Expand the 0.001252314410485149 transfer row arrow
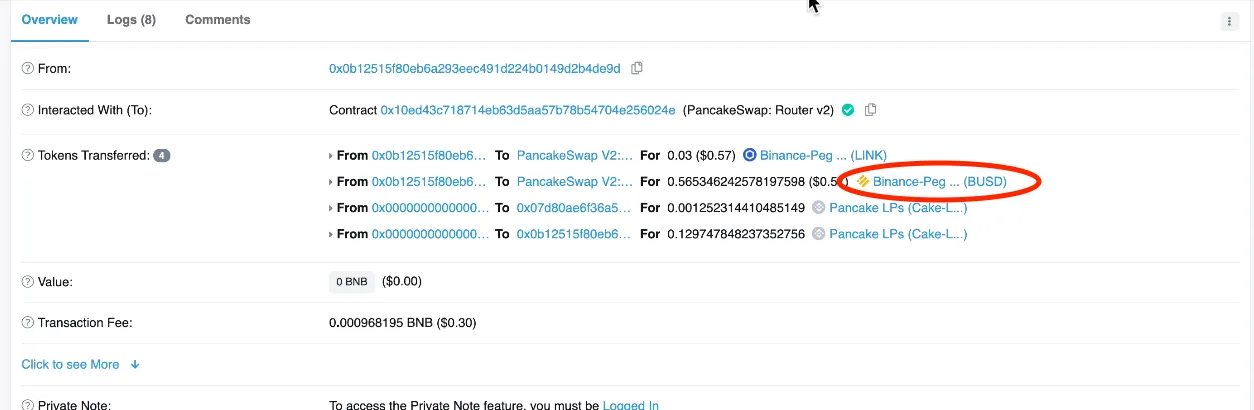Viewport: 1254px width, 410px height. coord(331,208)
